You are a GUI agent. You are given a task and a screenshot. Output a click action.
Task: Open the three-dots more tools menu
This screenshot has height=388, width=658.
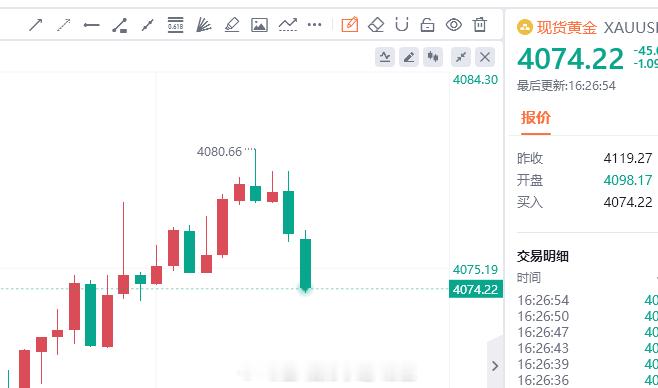point(314,25)
